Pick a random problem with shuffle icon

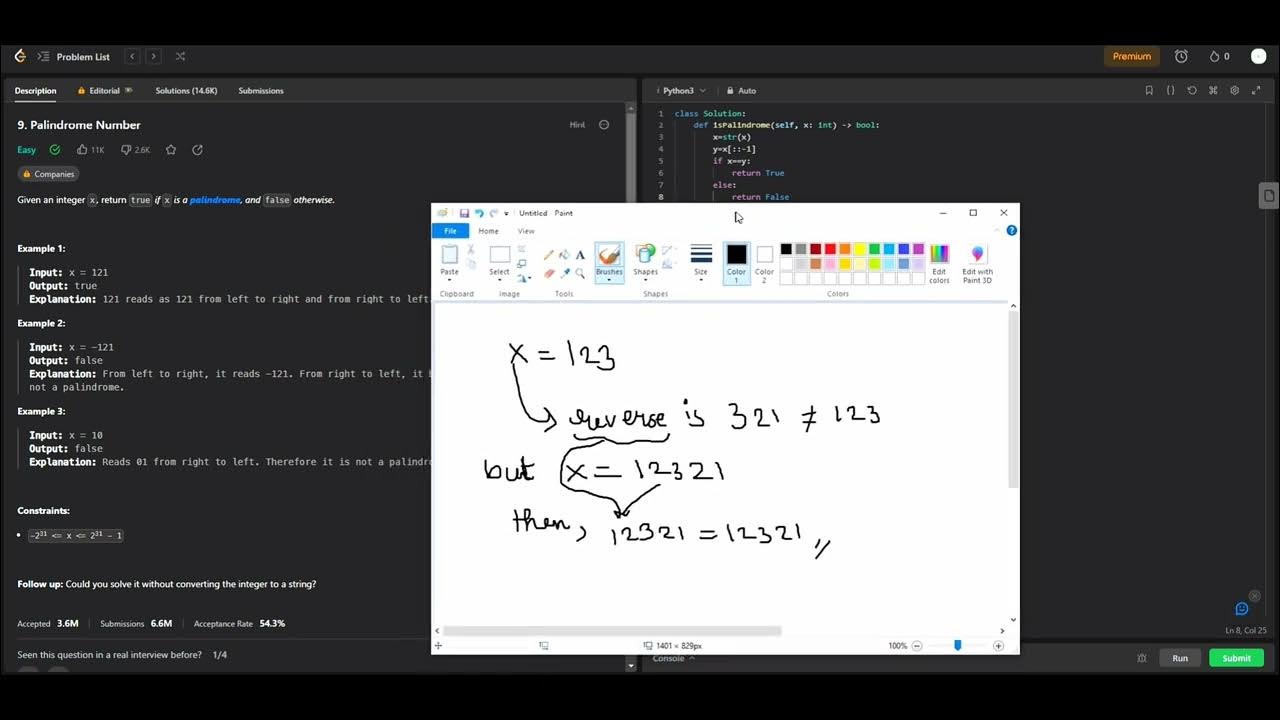click(180, 57)
